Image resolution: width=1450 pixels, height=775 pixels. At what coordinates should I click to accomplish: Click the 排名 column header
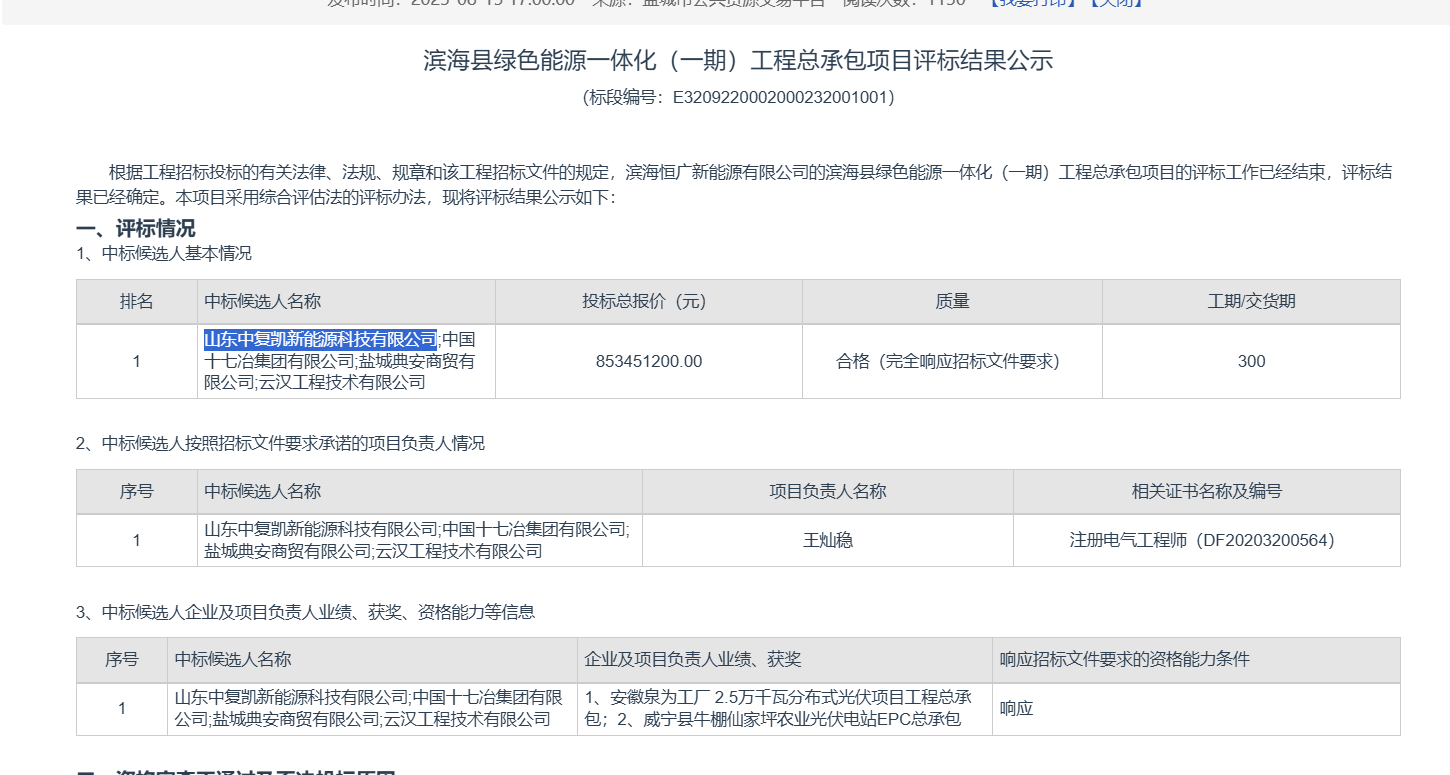point(137,302)
